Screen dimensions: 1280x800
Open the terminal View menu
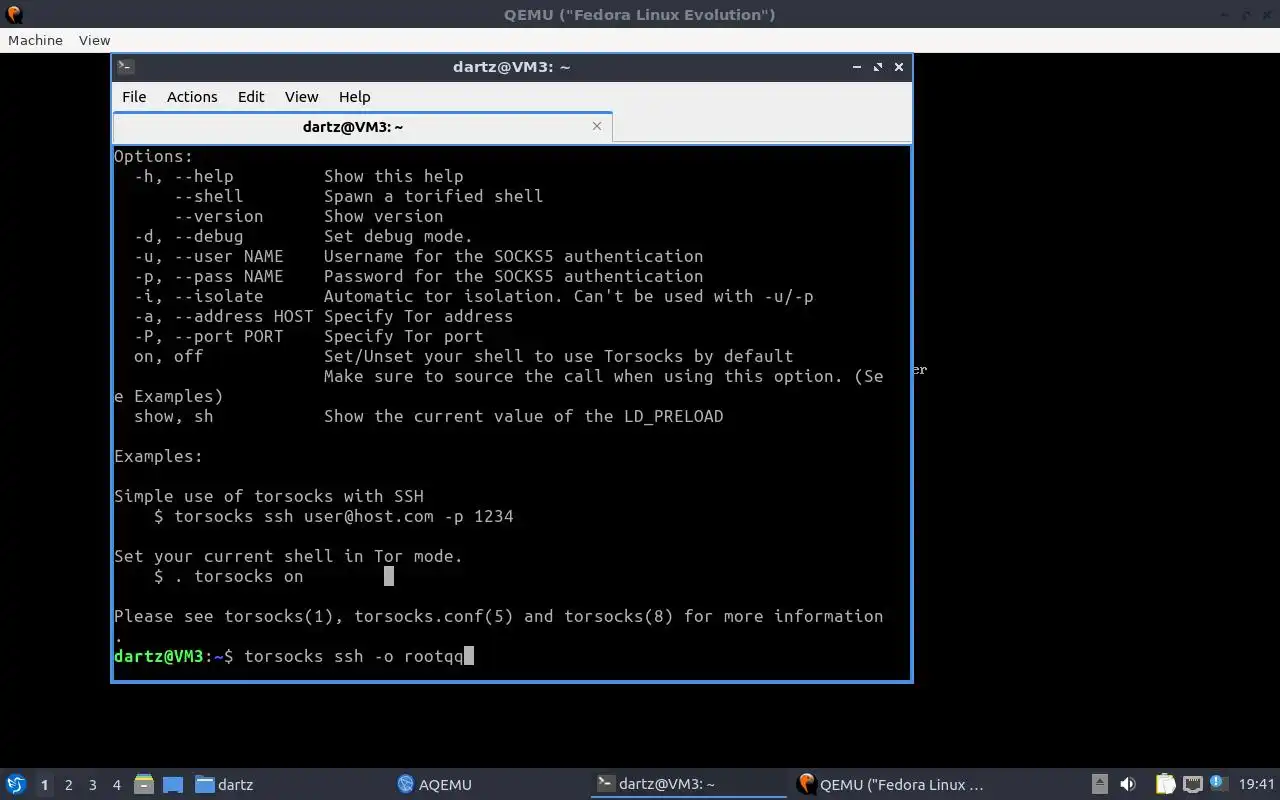point(301,96)
